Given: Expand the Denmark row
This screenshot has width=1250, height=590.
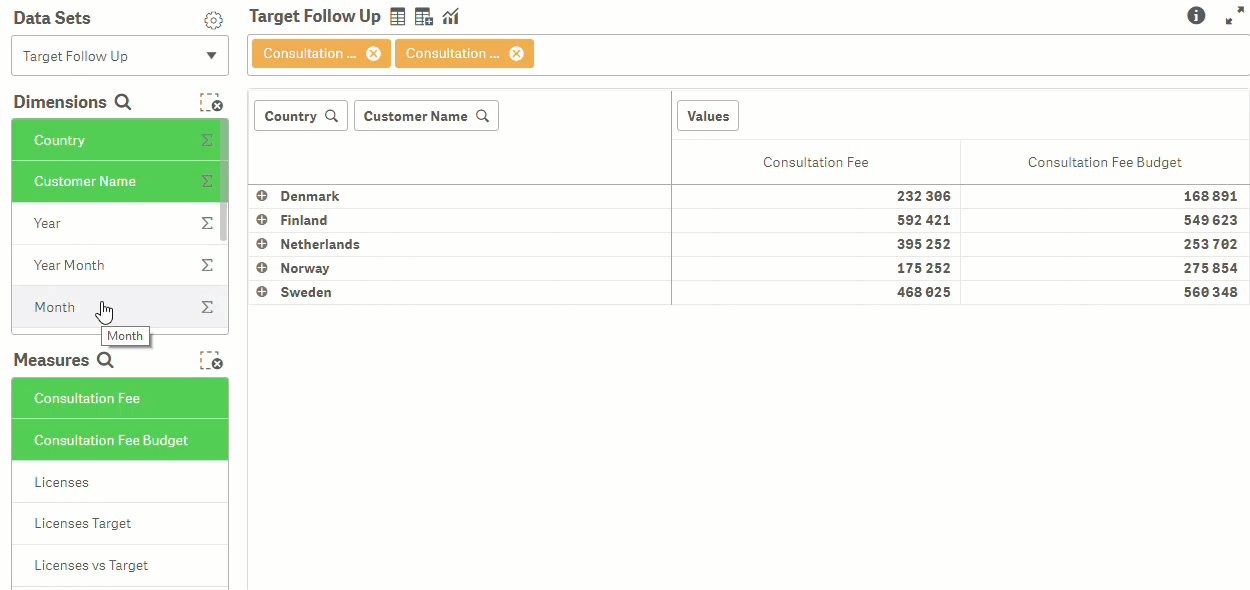Looking at the screenshot, I should (262, 196).
